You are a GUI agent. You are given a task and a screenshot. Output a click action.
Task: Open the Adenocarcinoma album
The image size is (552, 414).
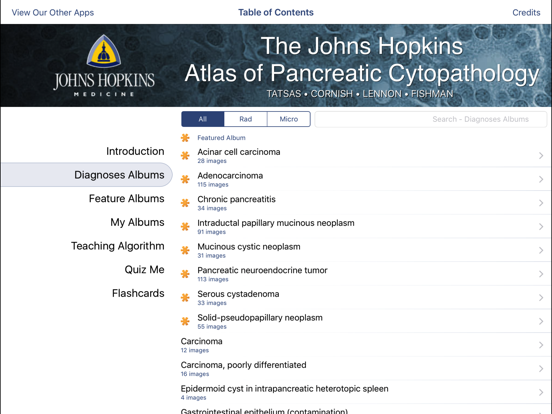364,179
